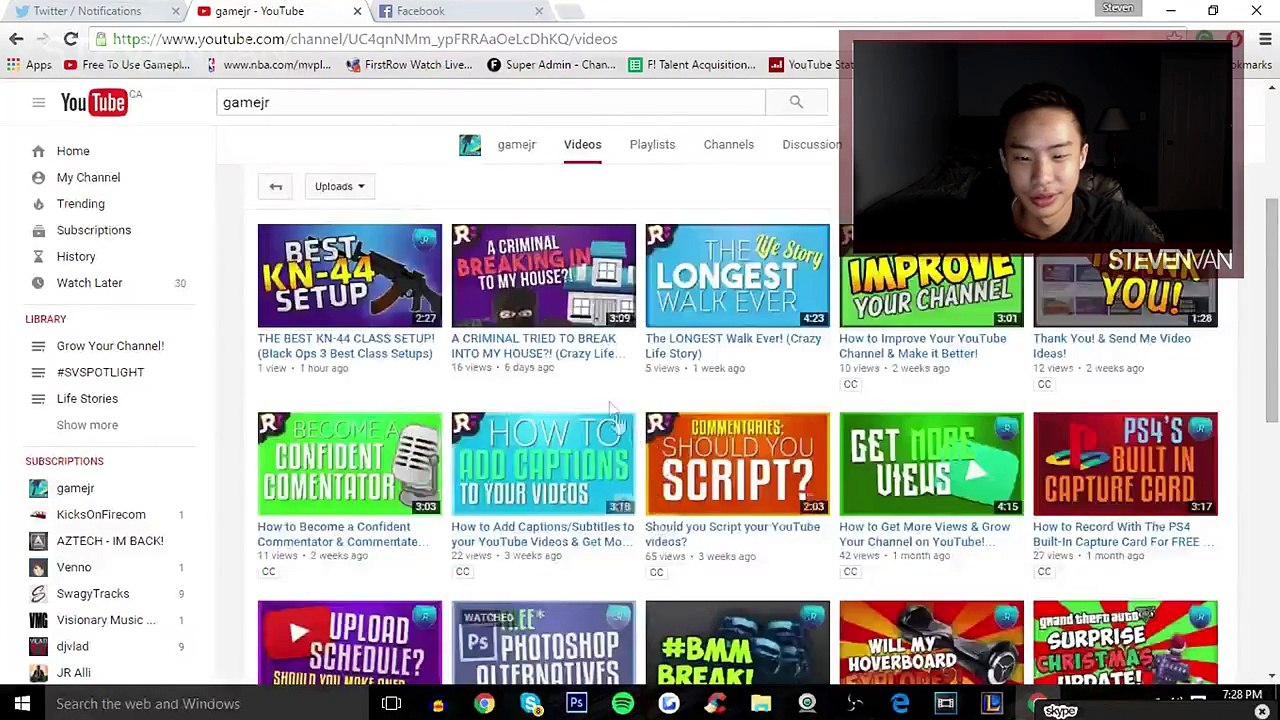Open the Windows Start menu

(x=22, y=704)
